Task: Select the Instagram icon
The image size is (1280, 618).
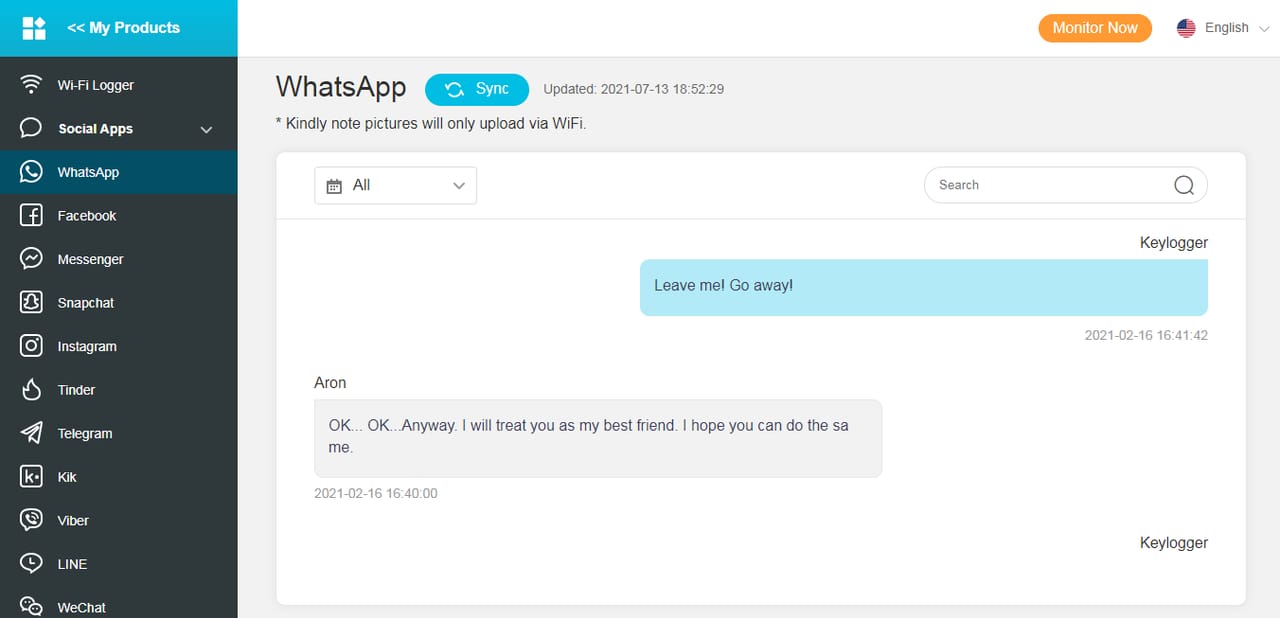Action: (x=31, y=345)
